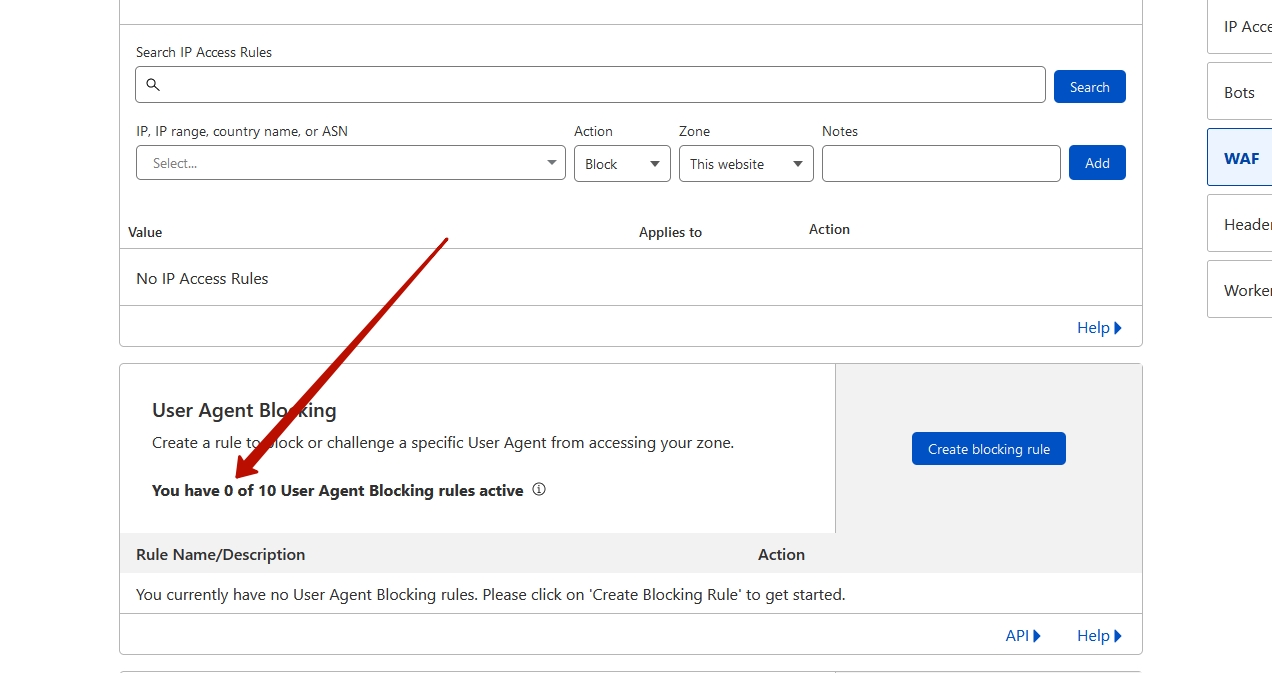This screenshot has height=673, width=1272.
Task: Open the API link in User Agent Blocking
Action: click(x=1022, y=636)
